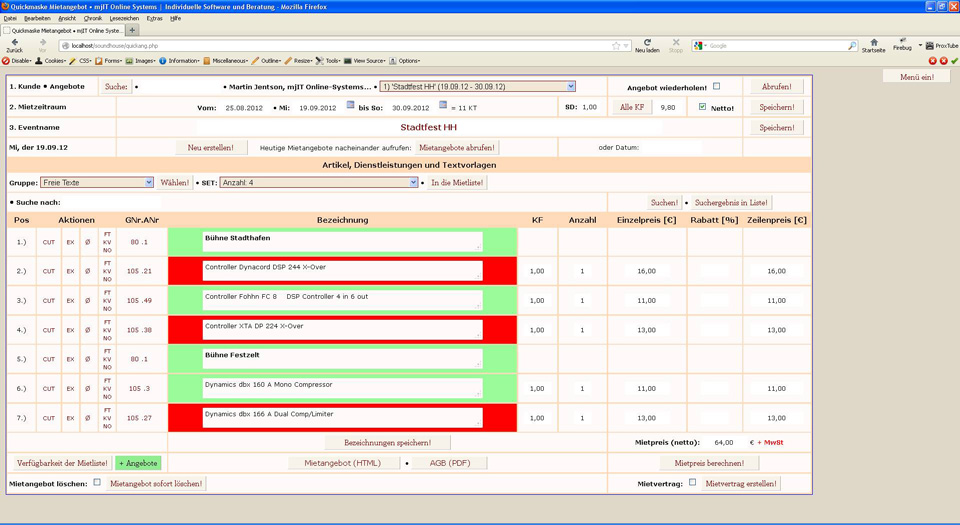Open new tab with plus icon
This screenshot has width=960, height=525.
(x=132, y=30)
